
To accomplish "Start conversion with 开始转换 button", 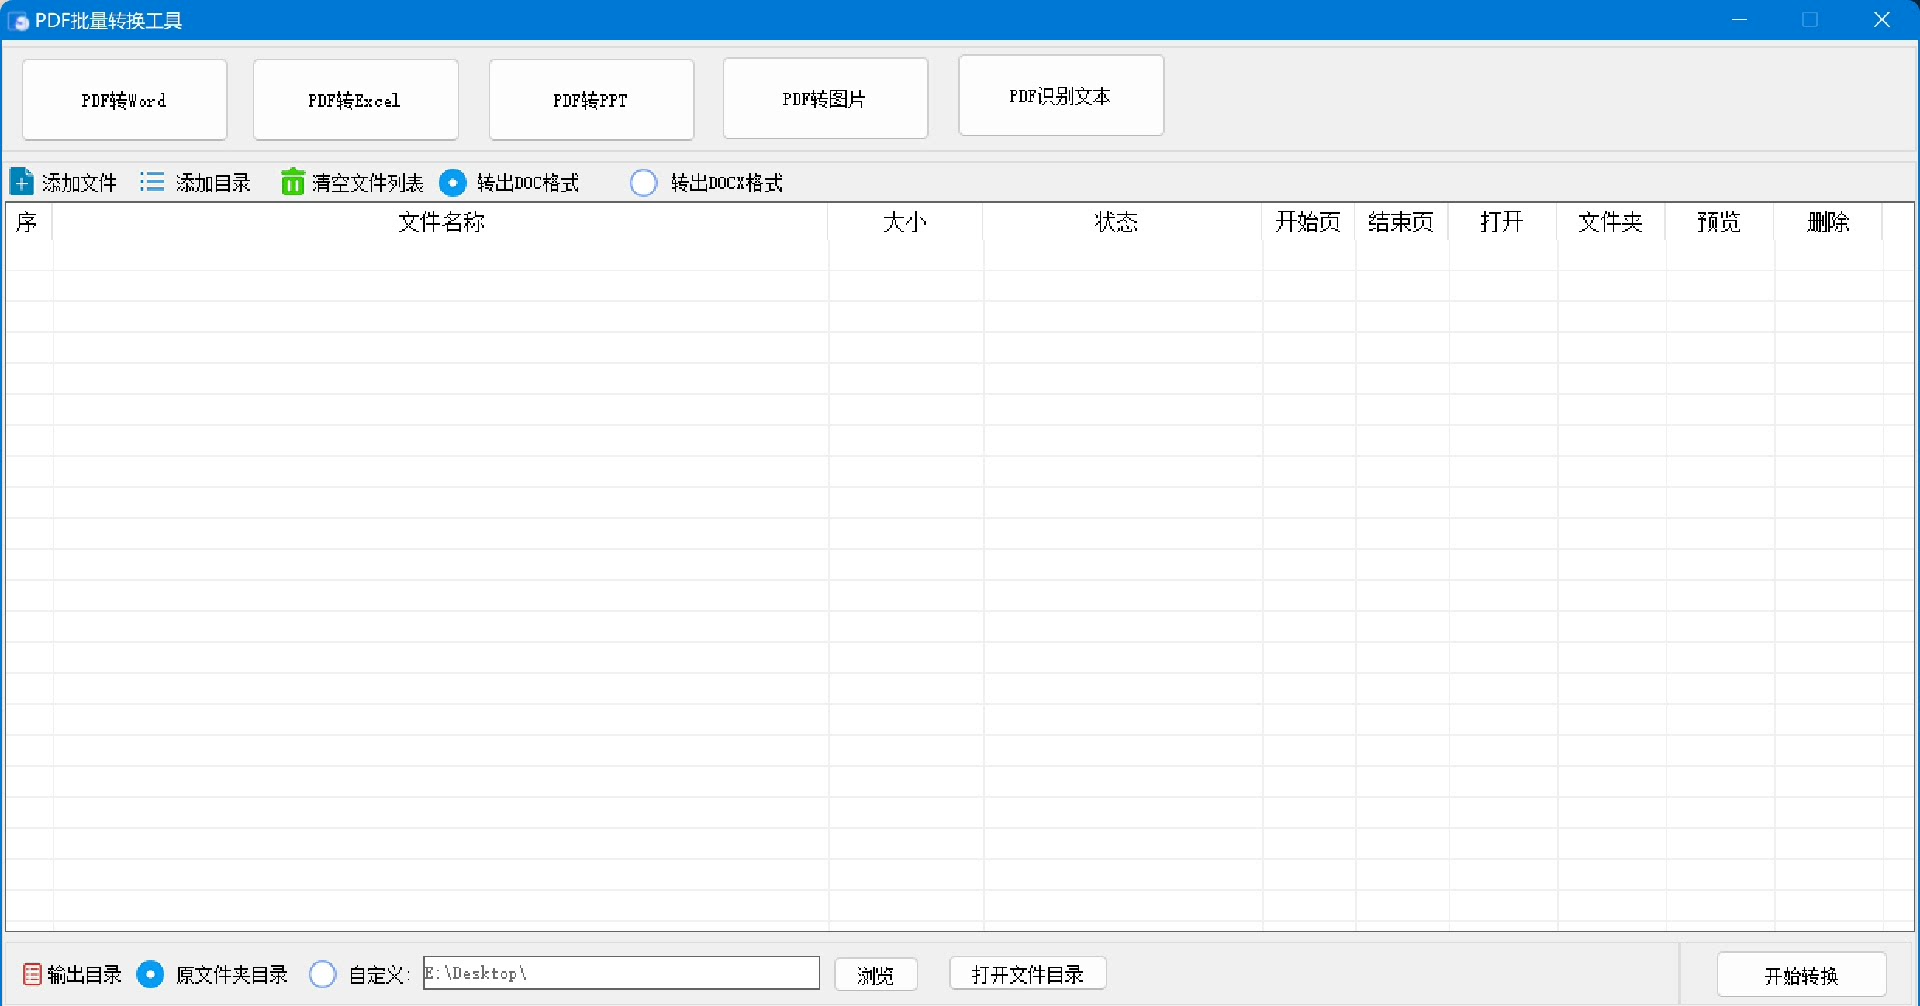I will pyautogui.click(x=1801, y=975).
